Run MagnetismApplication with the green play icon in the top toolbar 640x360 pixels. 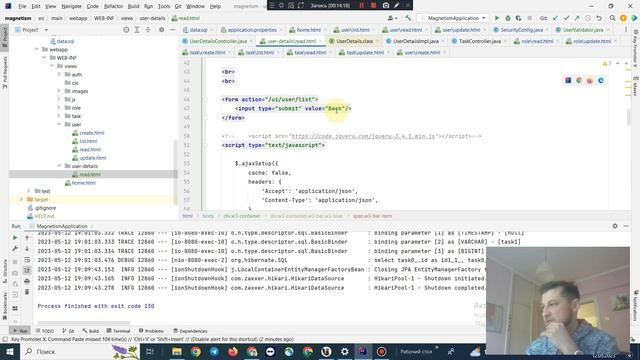pos(497,18)
